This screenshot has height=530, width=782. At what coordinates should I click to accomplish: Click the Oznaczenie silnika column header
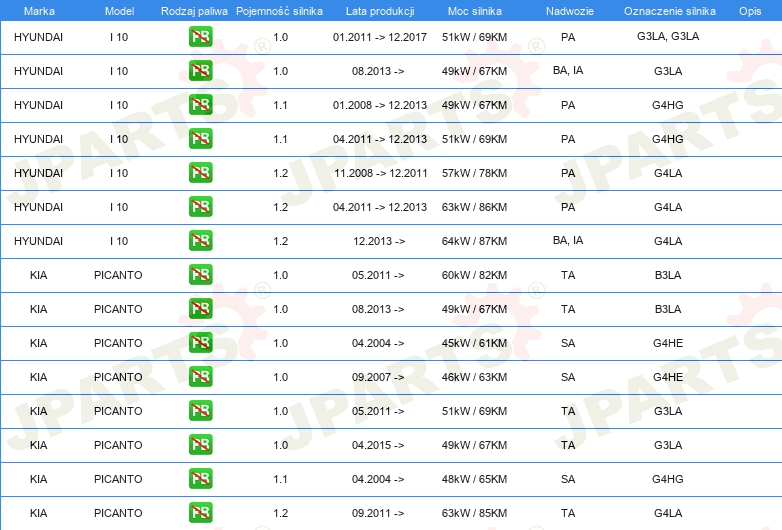670,11
